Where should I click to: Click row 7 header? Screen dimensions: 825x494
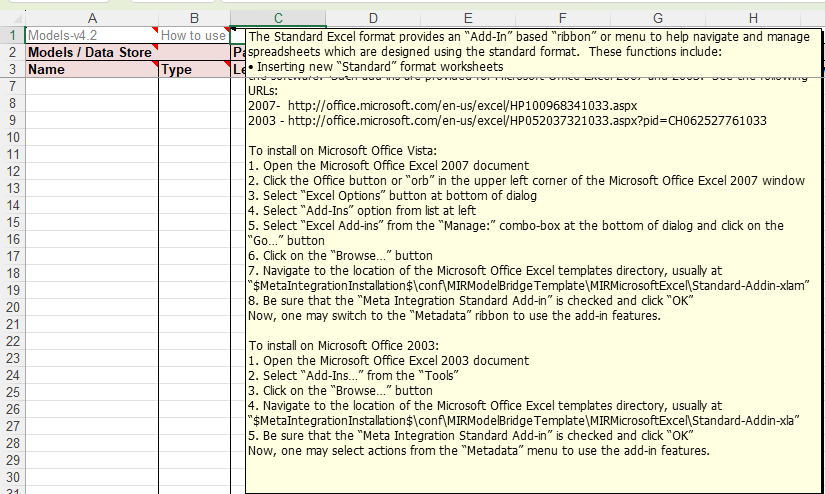(x=12, y=86)
